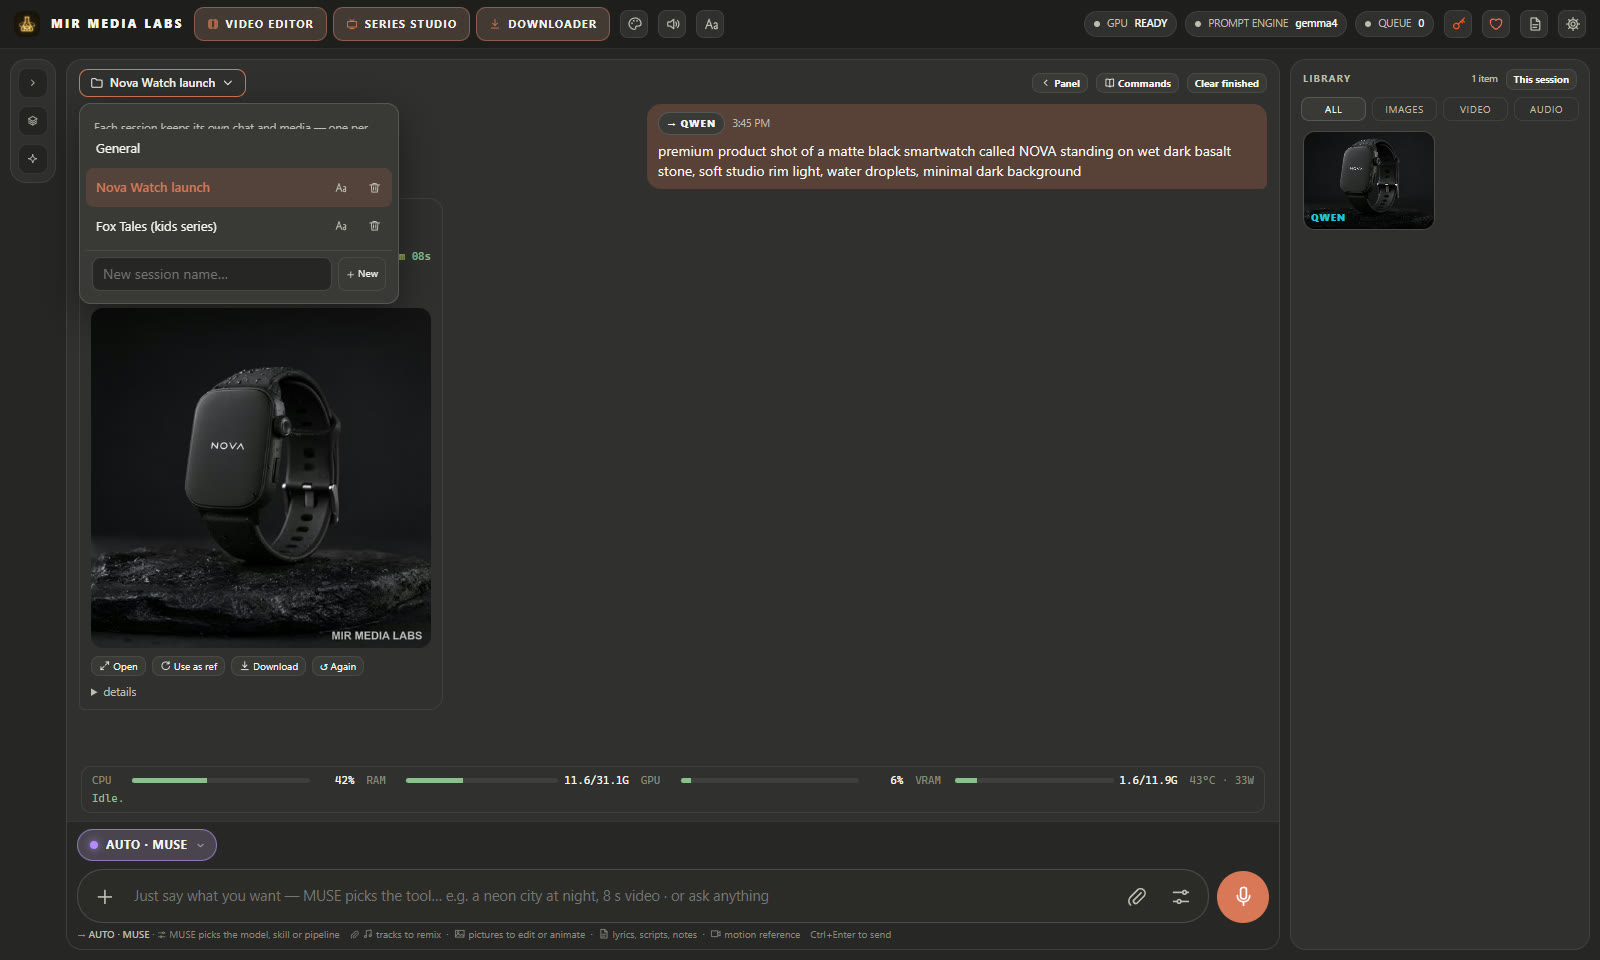Rename Fox Tales session via Aa icon

pos(341,227)
